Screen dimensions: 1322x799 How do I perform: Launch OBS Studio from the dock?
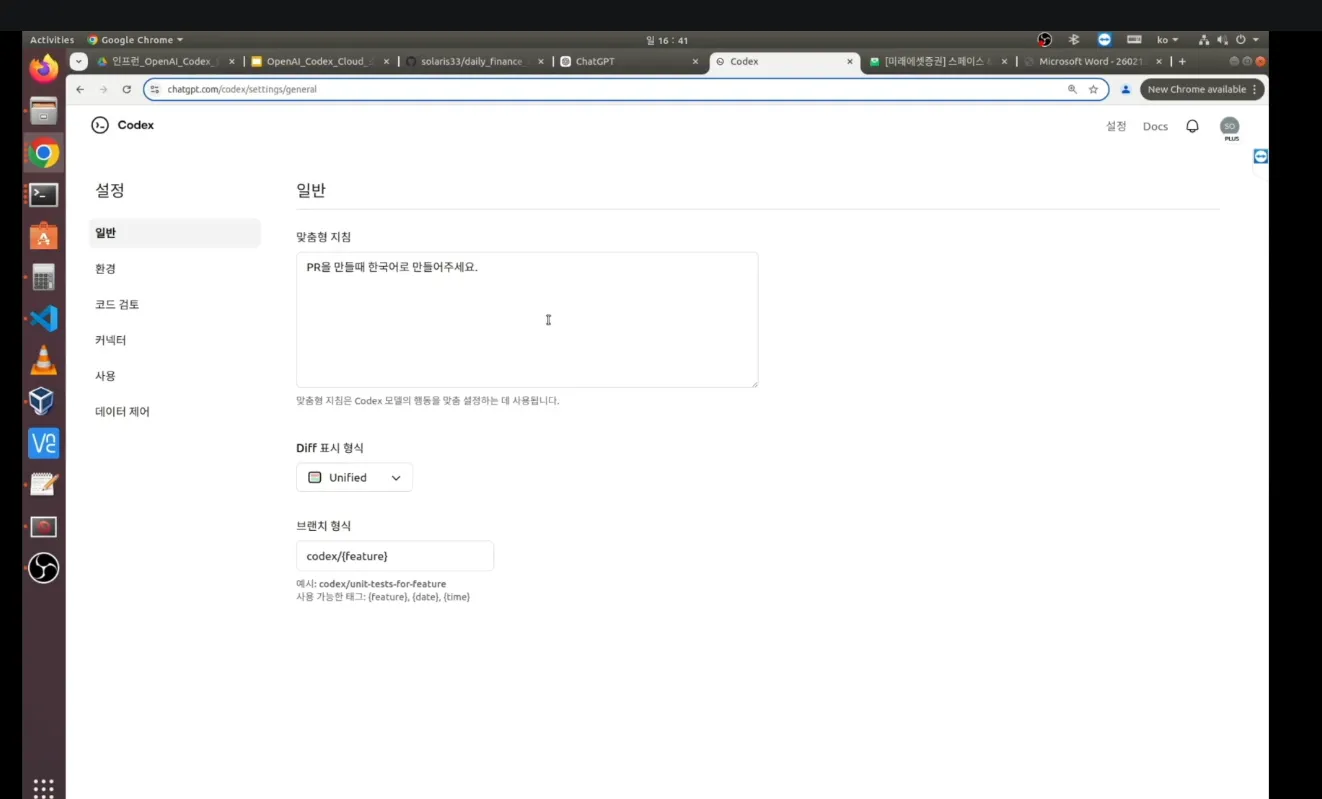click(43, 568)
